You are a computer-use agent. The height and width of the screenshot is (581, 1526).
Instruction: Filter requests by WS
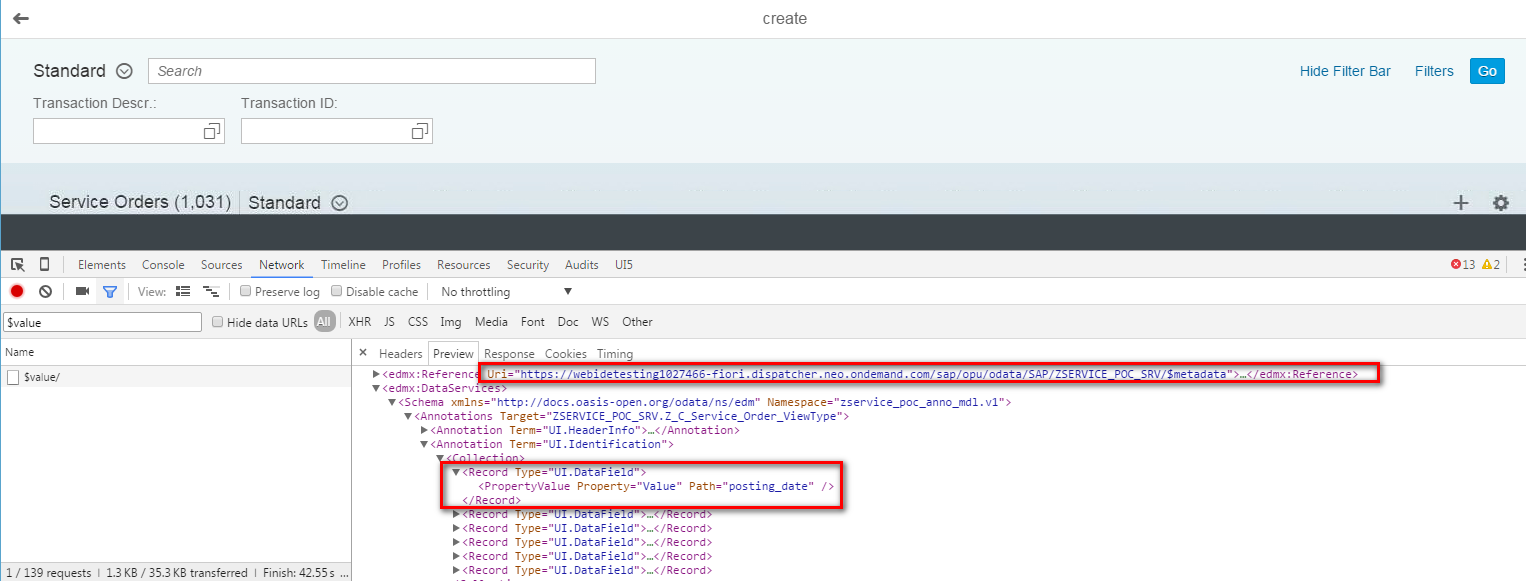[600, 322]
